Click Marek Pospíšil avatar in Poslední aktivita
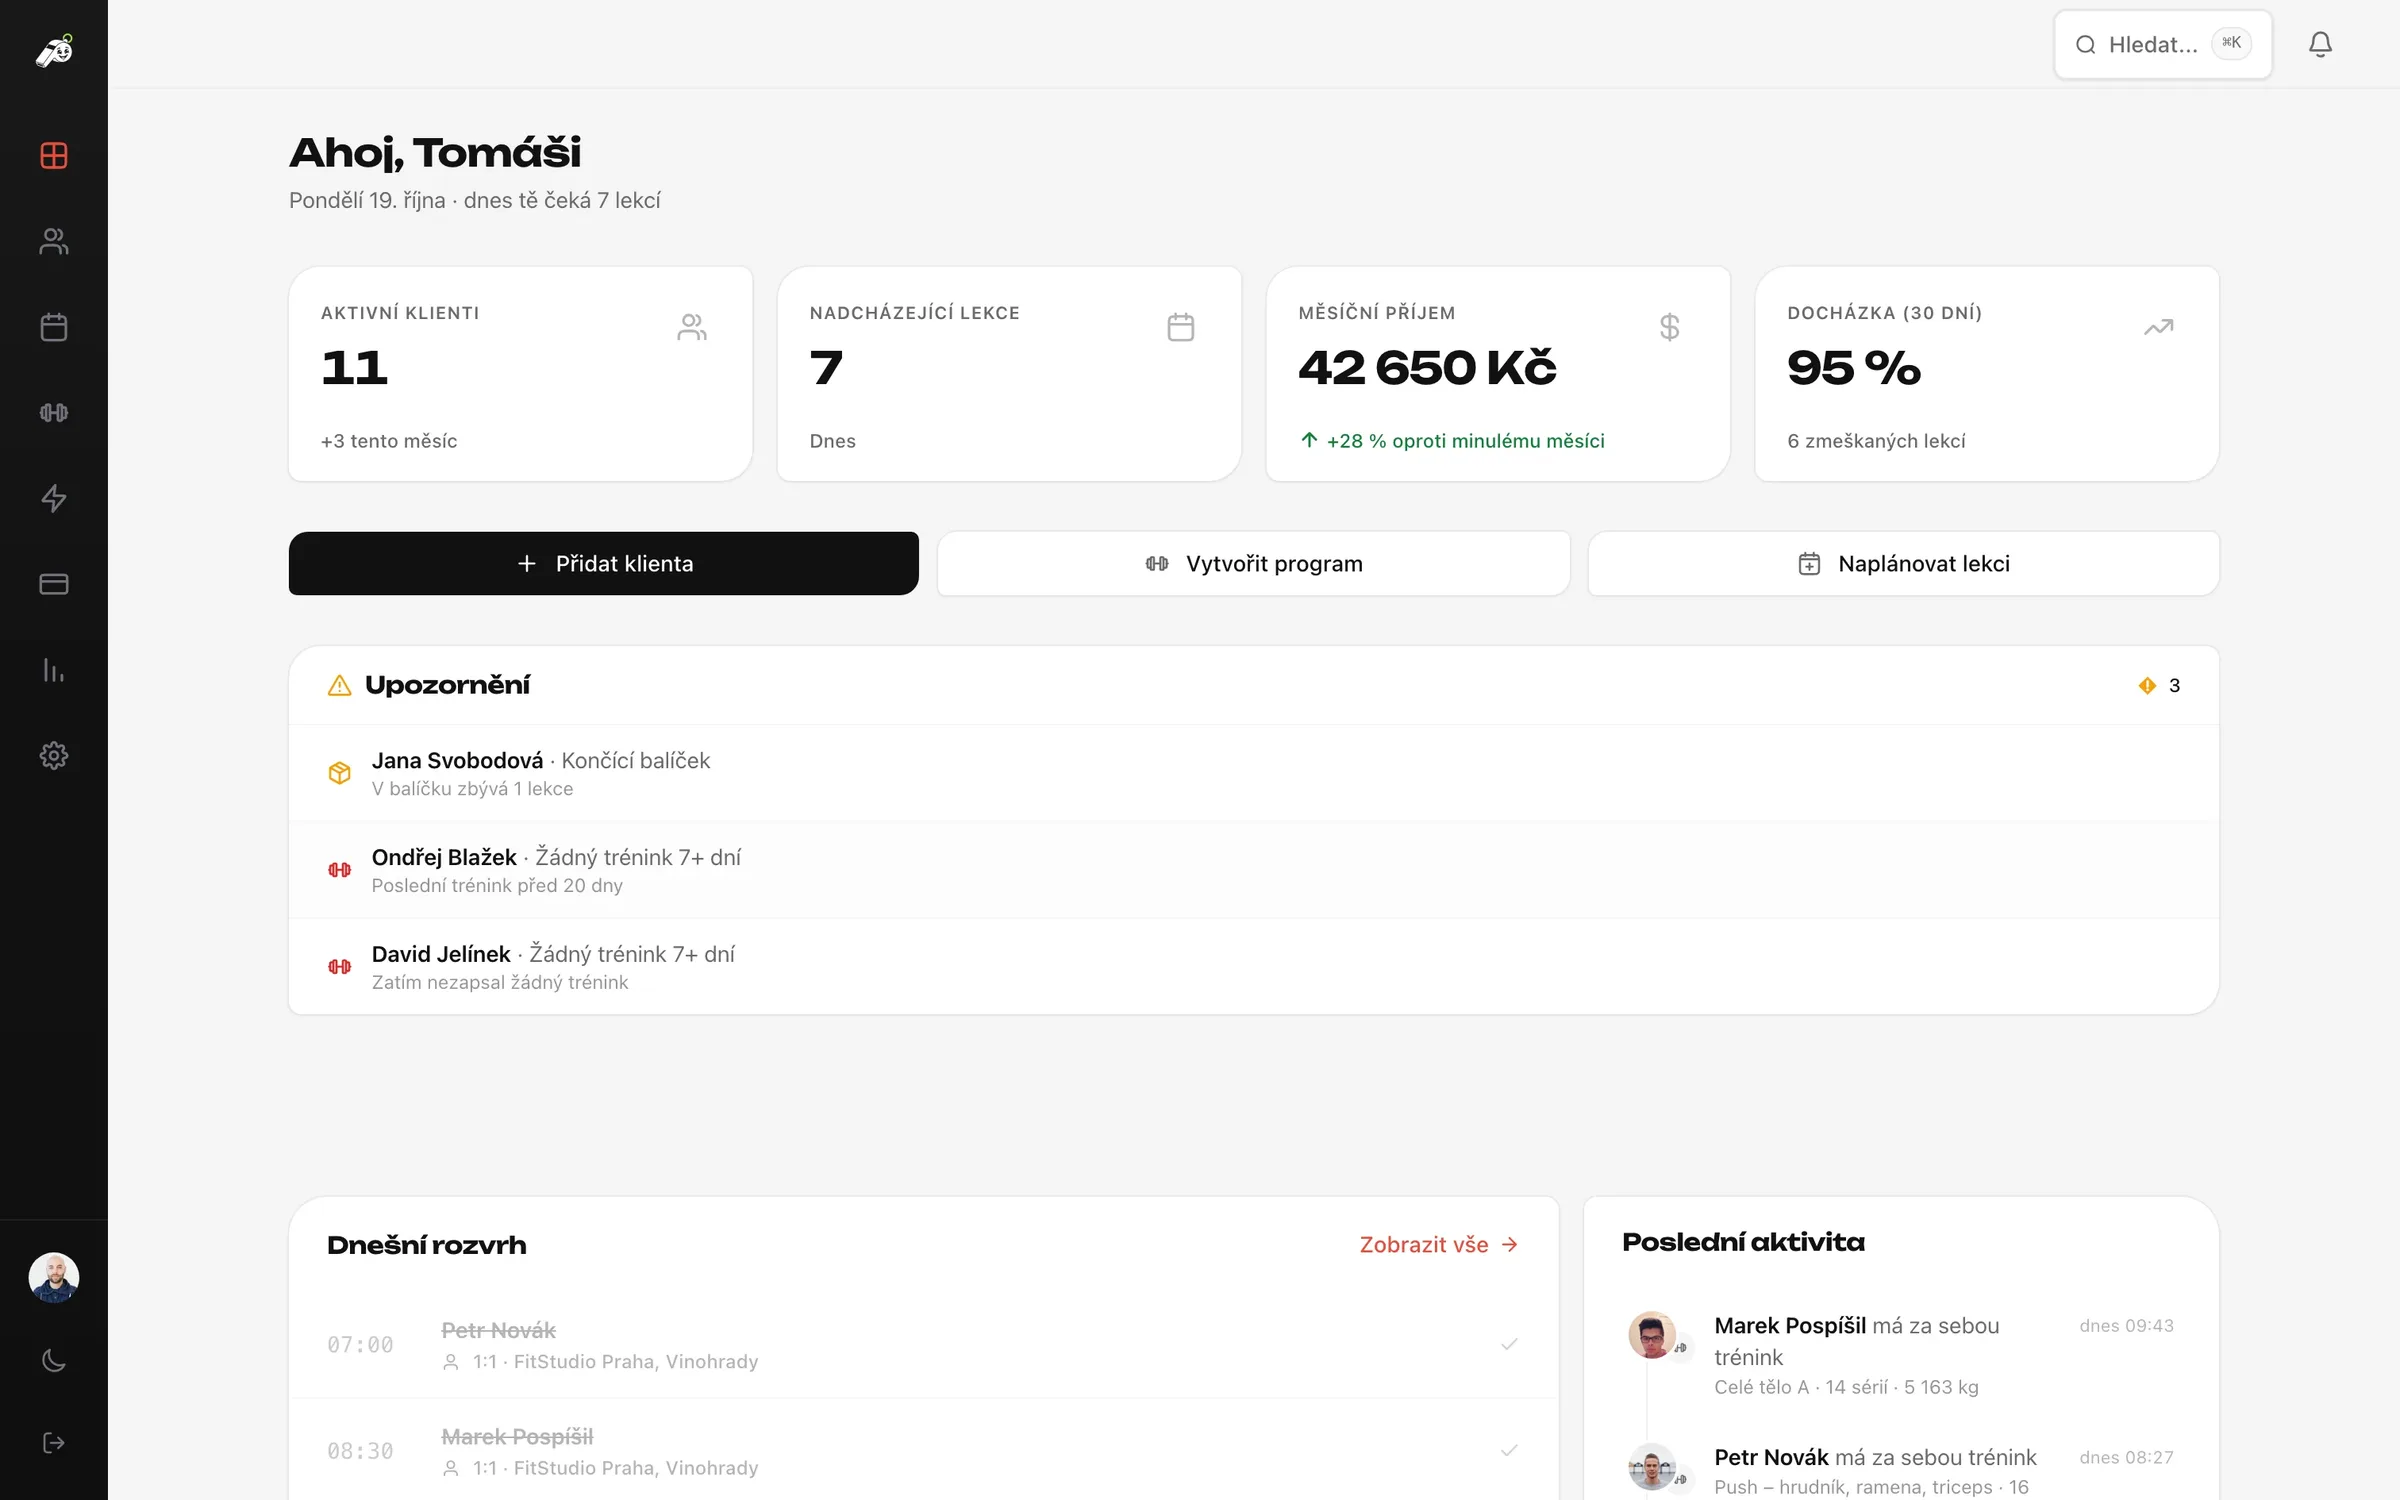This screenshot has height=1500, width=2400. (1652, 1334)
